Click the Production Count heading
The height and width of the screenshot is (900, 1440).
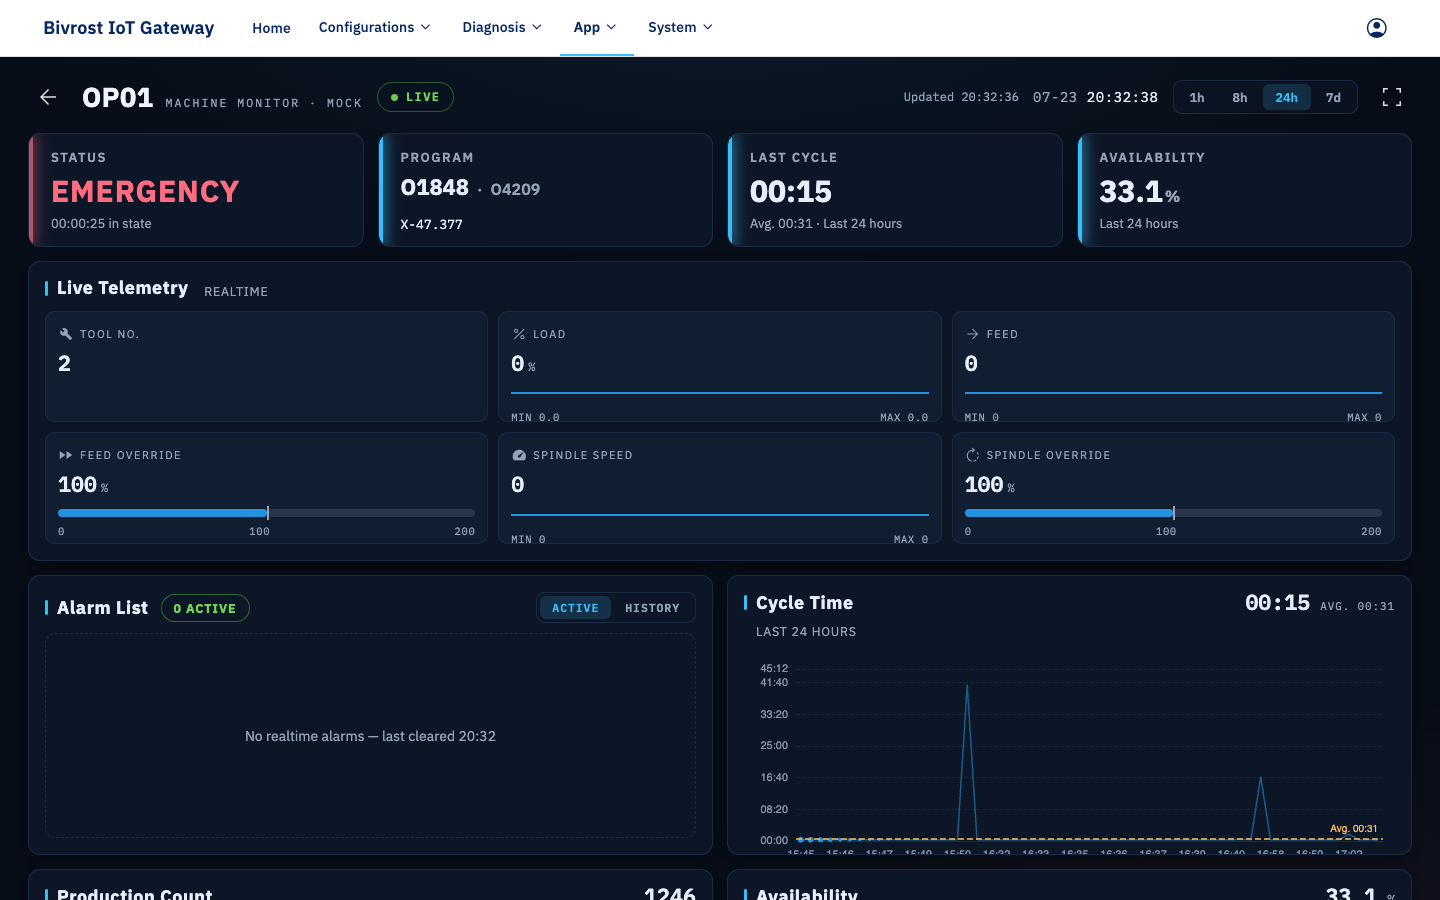134,894
